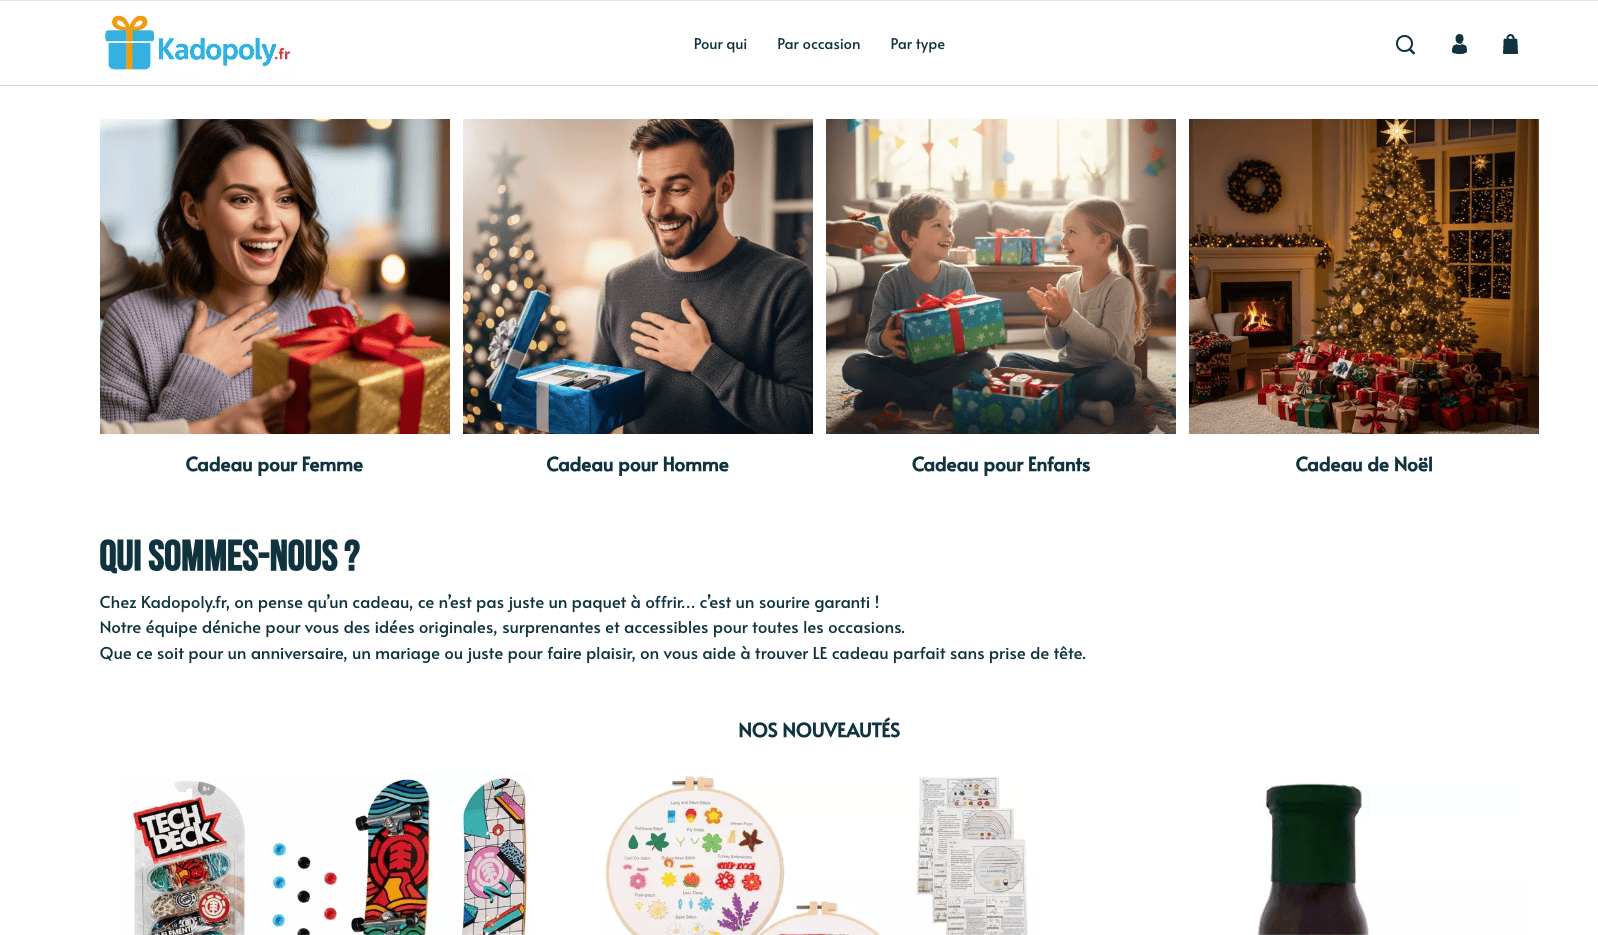The image size is (1598, 935).
Task: Open the Cadeau de Noël link
Action: (x=1363, y=464)
